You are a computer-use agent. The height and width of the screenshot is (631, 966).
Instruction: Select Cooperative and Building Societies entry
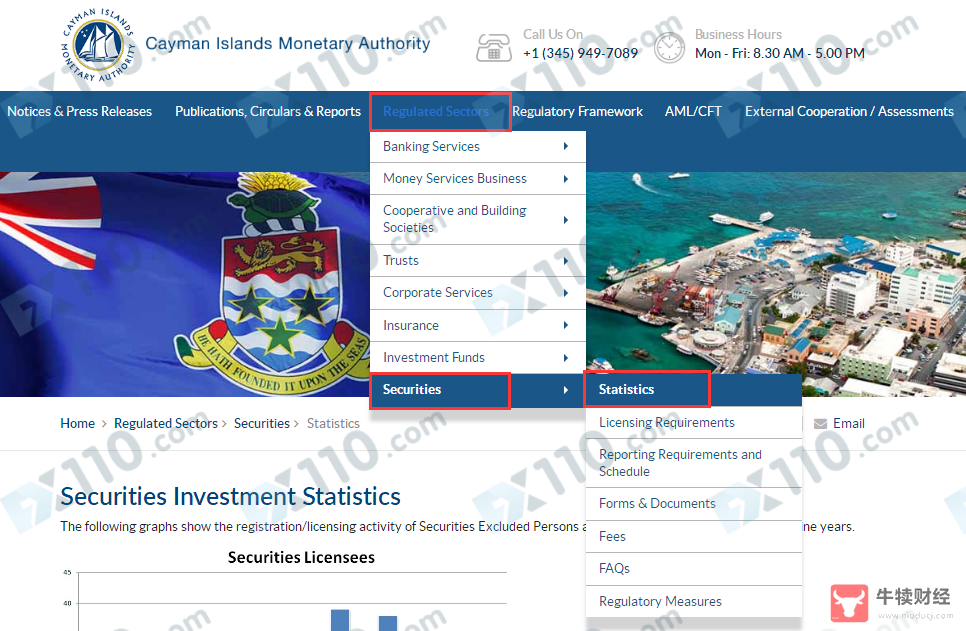point(477,219)
